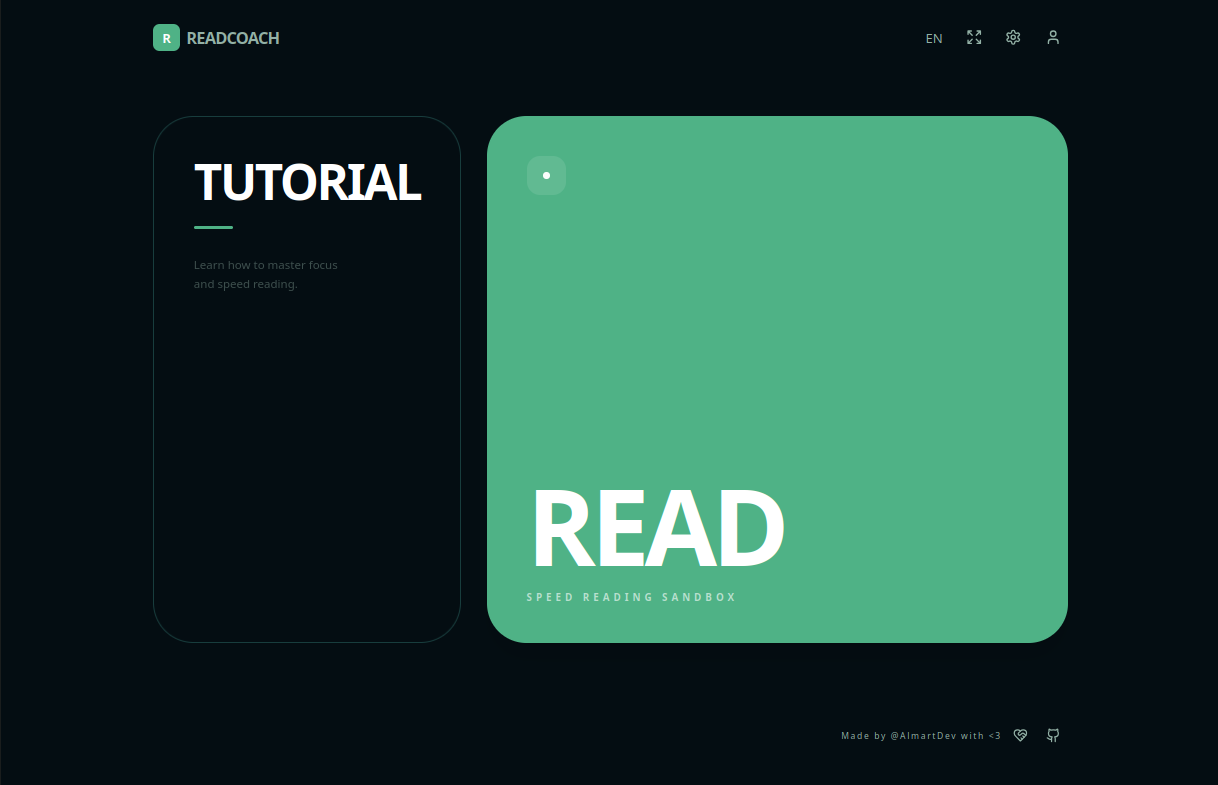
Task: Click the green underline beneath TUTORIAL
Action: tap(213, 228)
